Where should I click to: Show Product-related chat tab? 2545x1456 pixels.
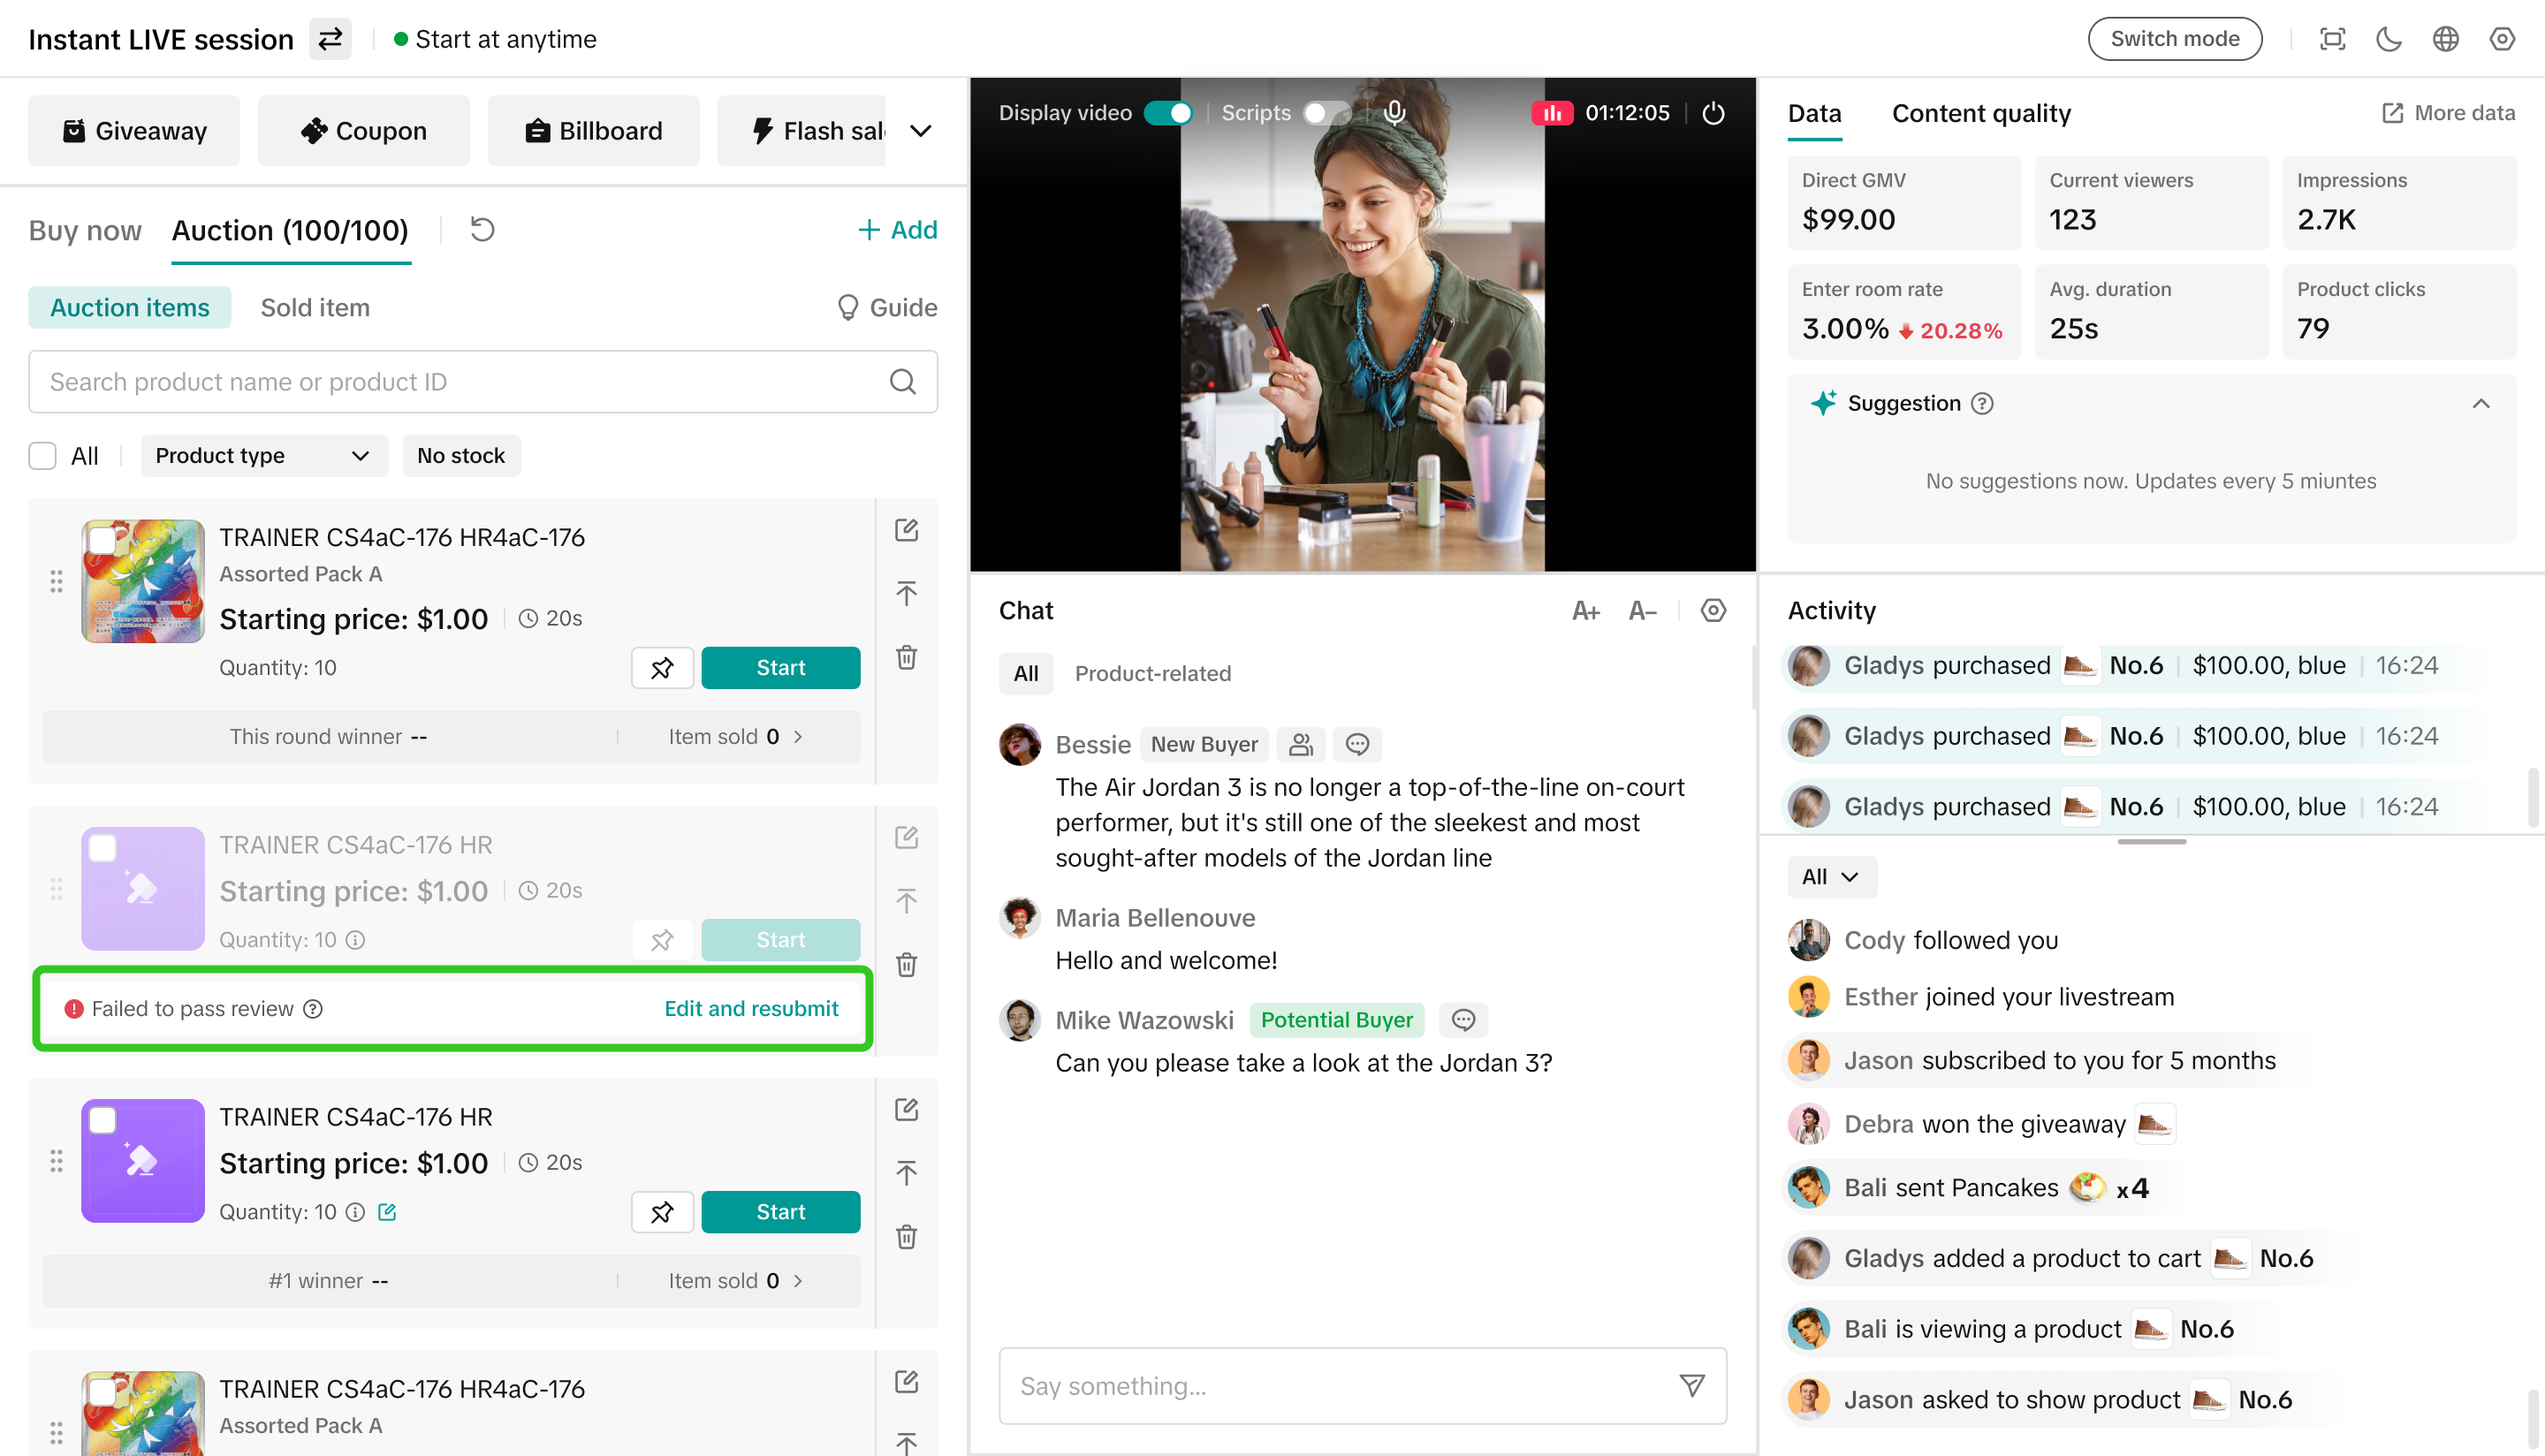1153,673
